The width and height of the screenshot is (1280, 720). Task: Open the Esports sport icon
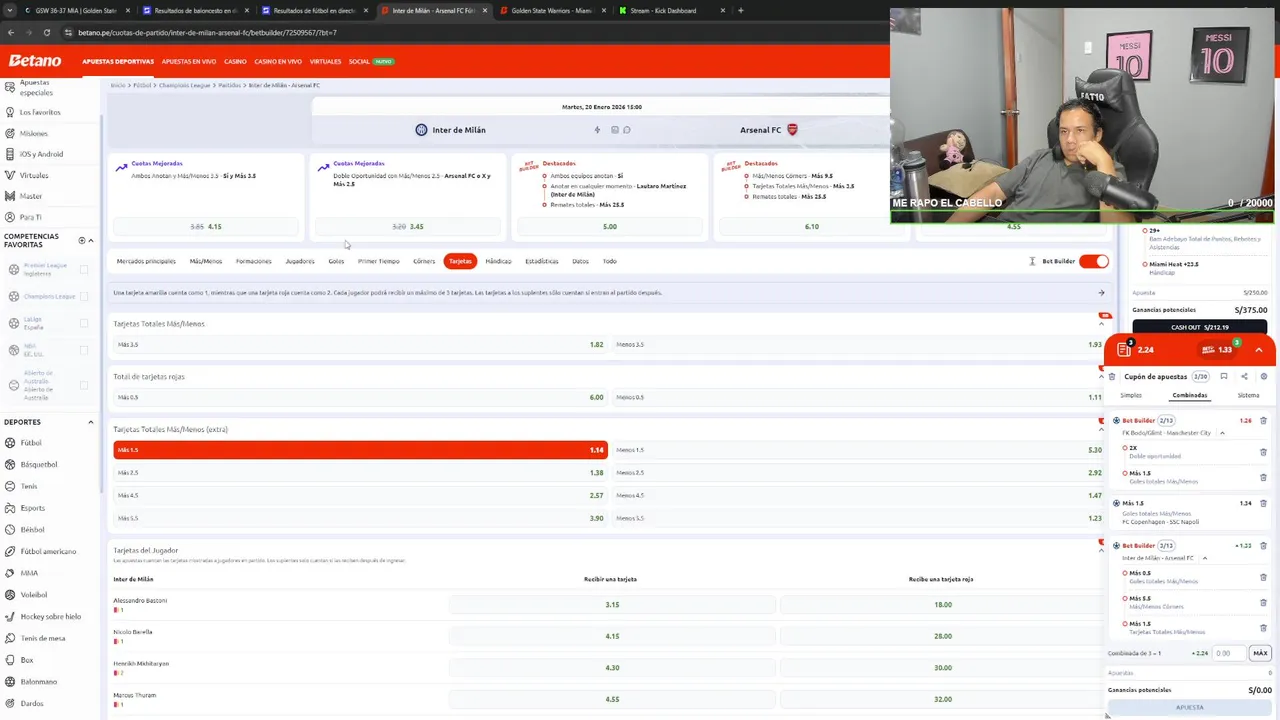pyautogui.click(x=11, y=508)
